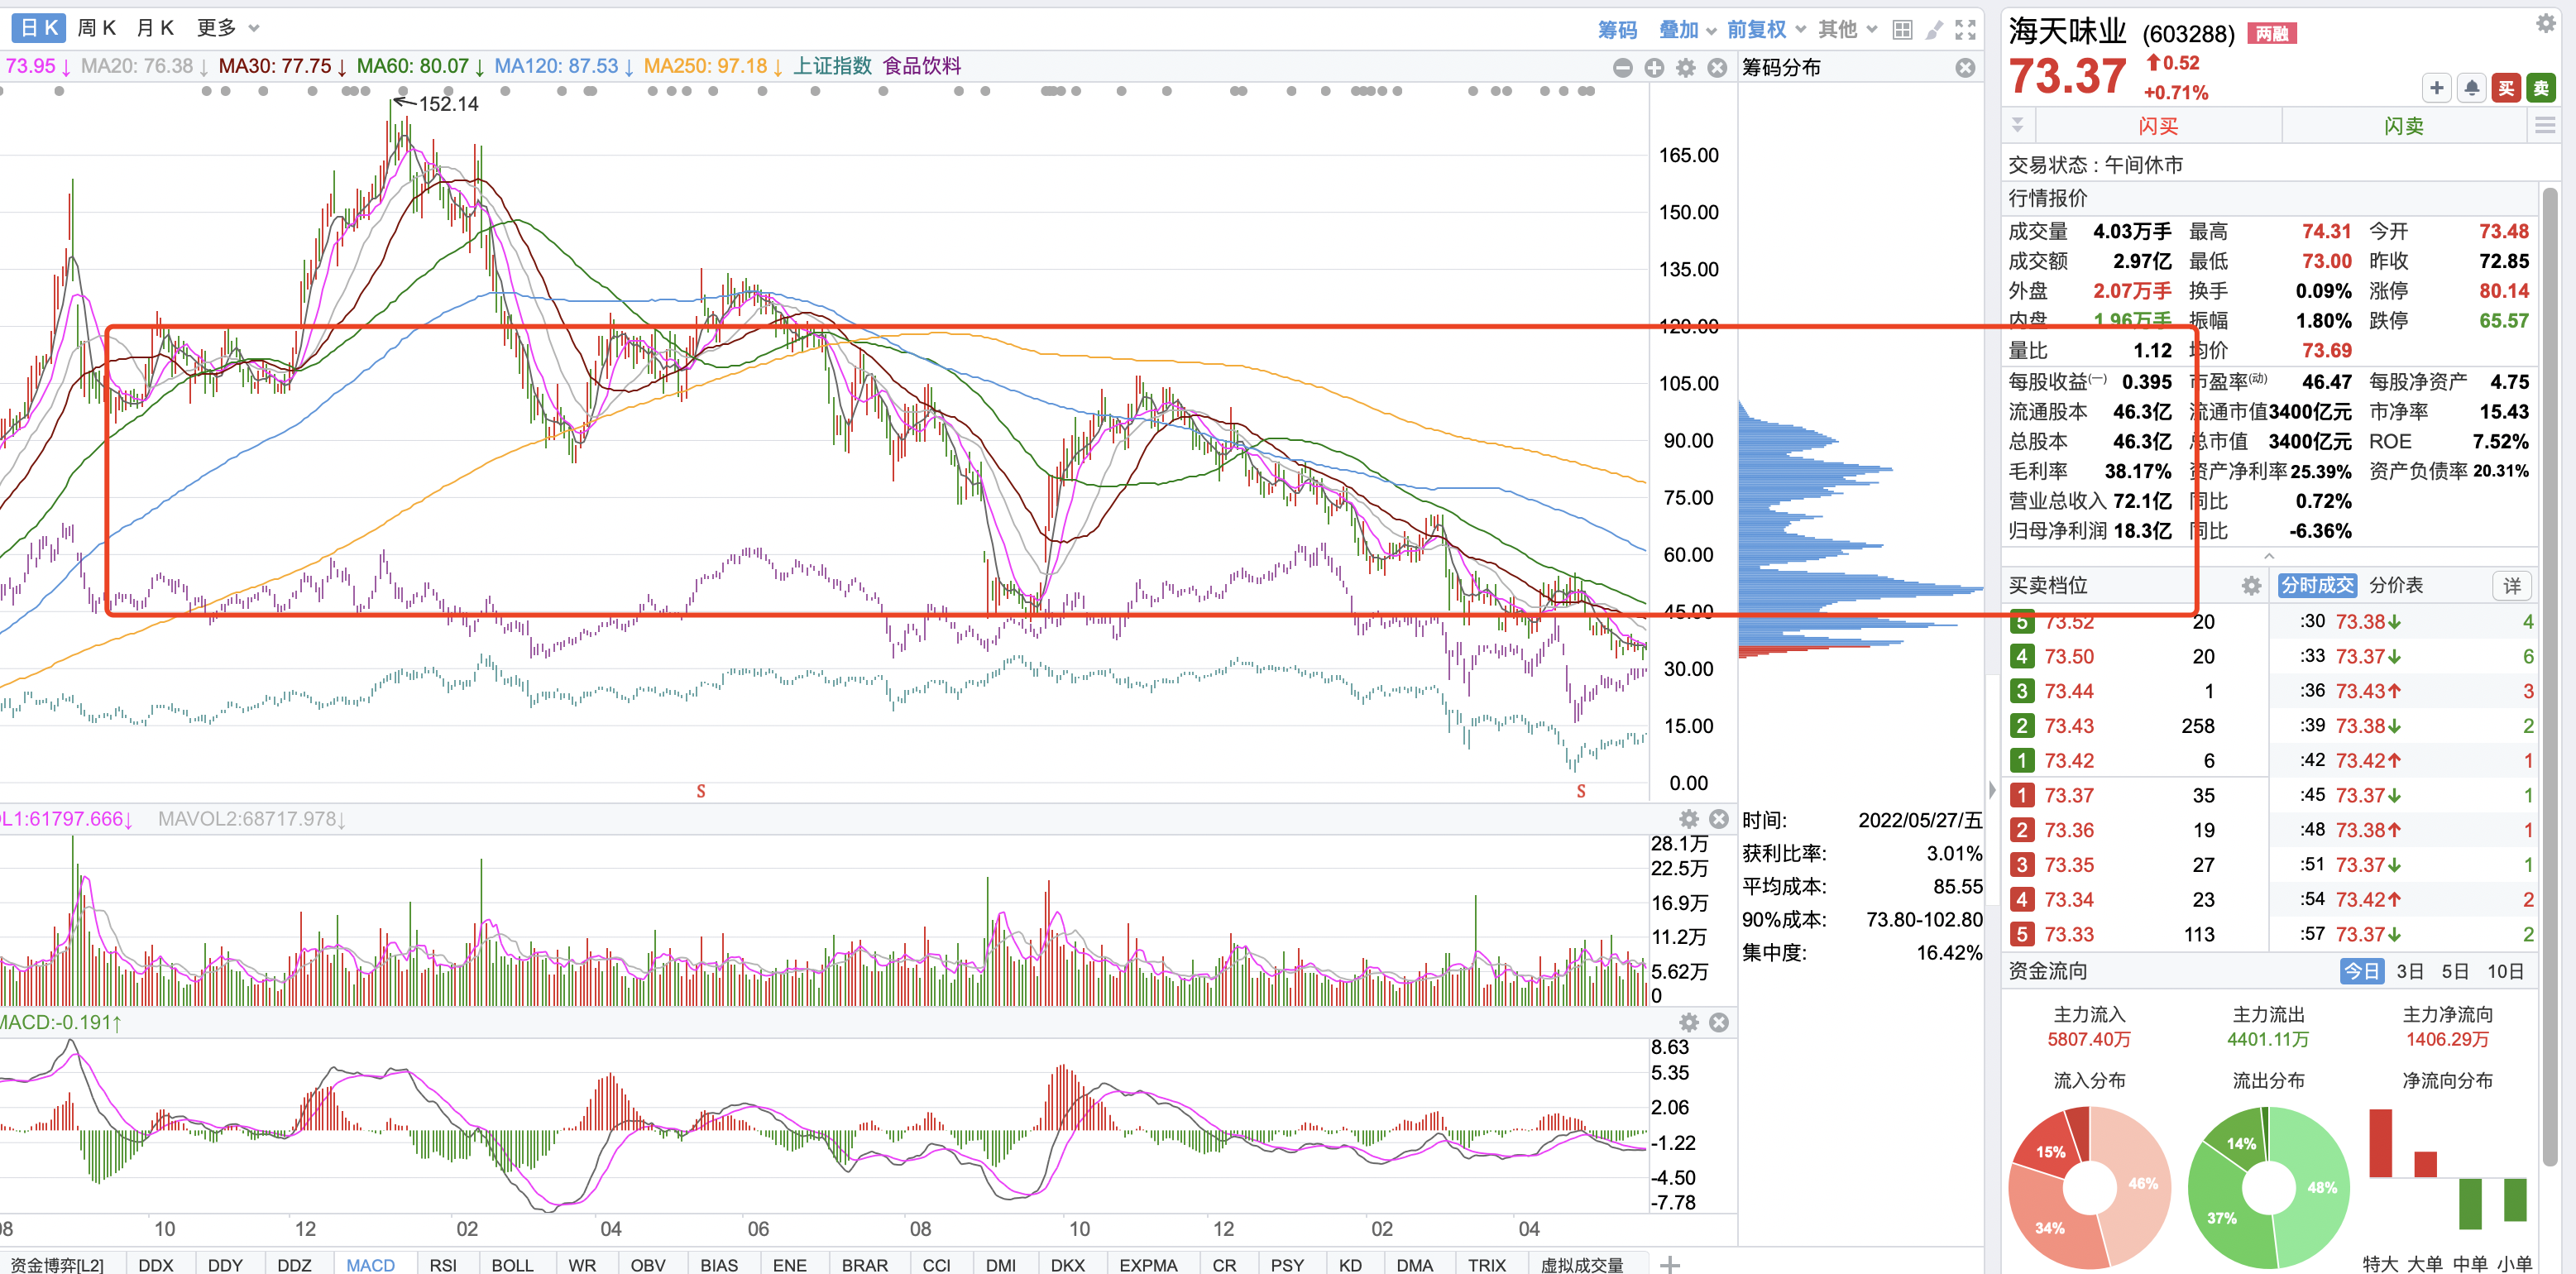The width and height of the screenshot is (2576, 1274).
Task: Switch to 周K weekly chart tab
Action: tap(97, 28)
